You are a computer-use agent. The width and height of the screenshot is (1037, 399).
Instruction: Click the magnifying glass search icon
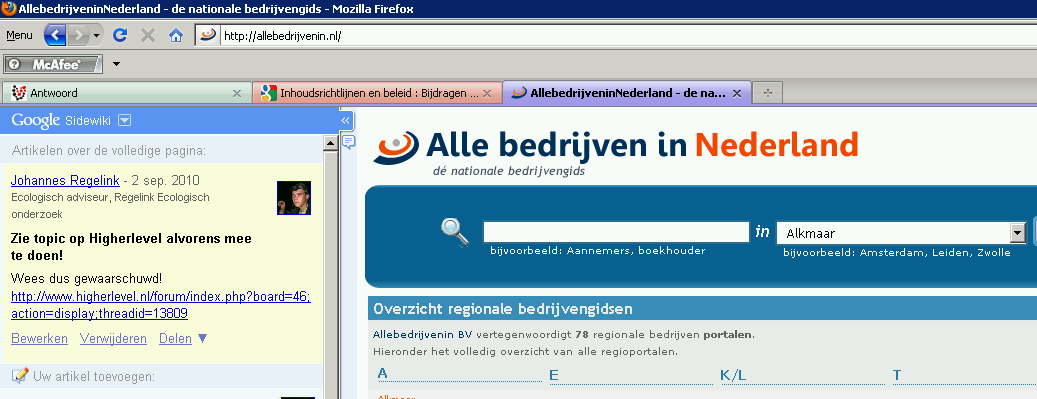pyautogui.click(x=455, y=232)
